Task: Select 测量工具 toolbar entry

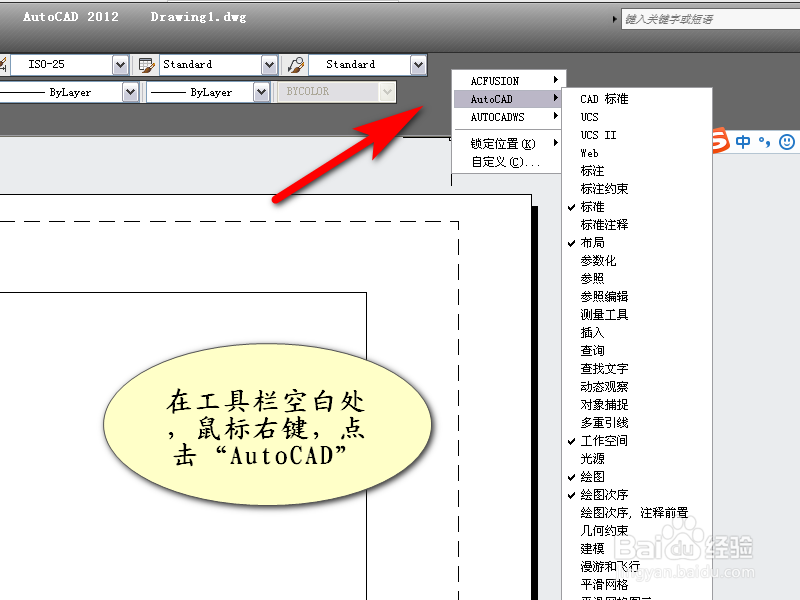Action: click(637, 314)
